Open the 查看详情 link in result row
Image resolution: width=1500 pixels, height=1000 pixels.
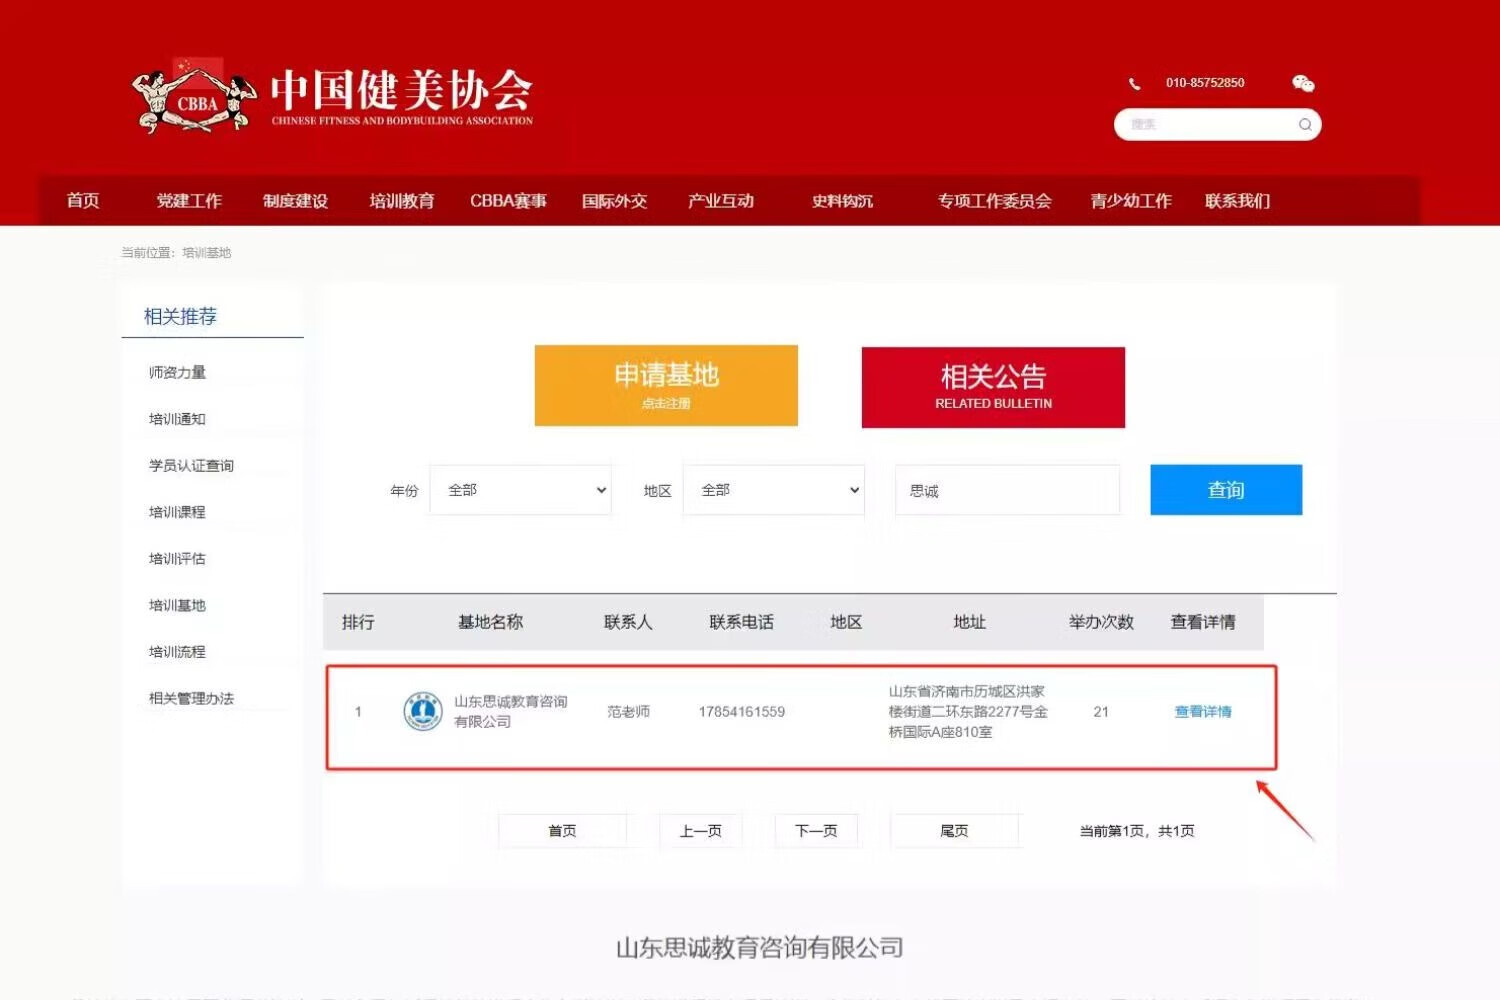point(1202,712)
